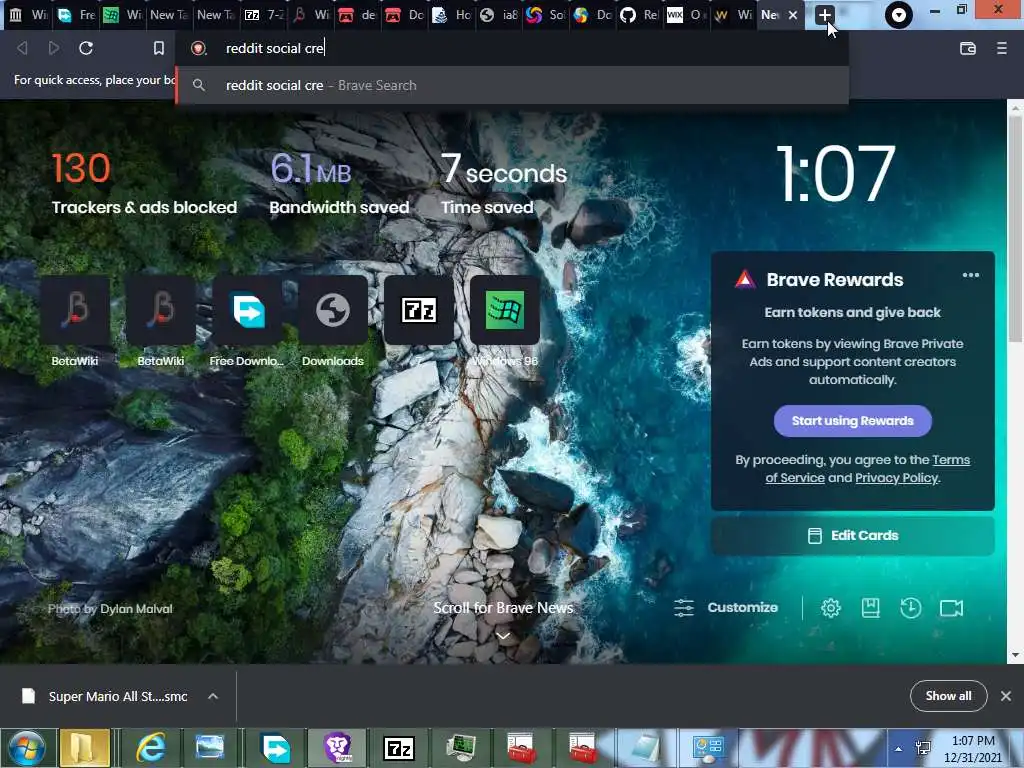Open the Privacy Policy link
The height and width of the screenshot is (768, 1024).
pyautogui.click(x=897, y=477)
